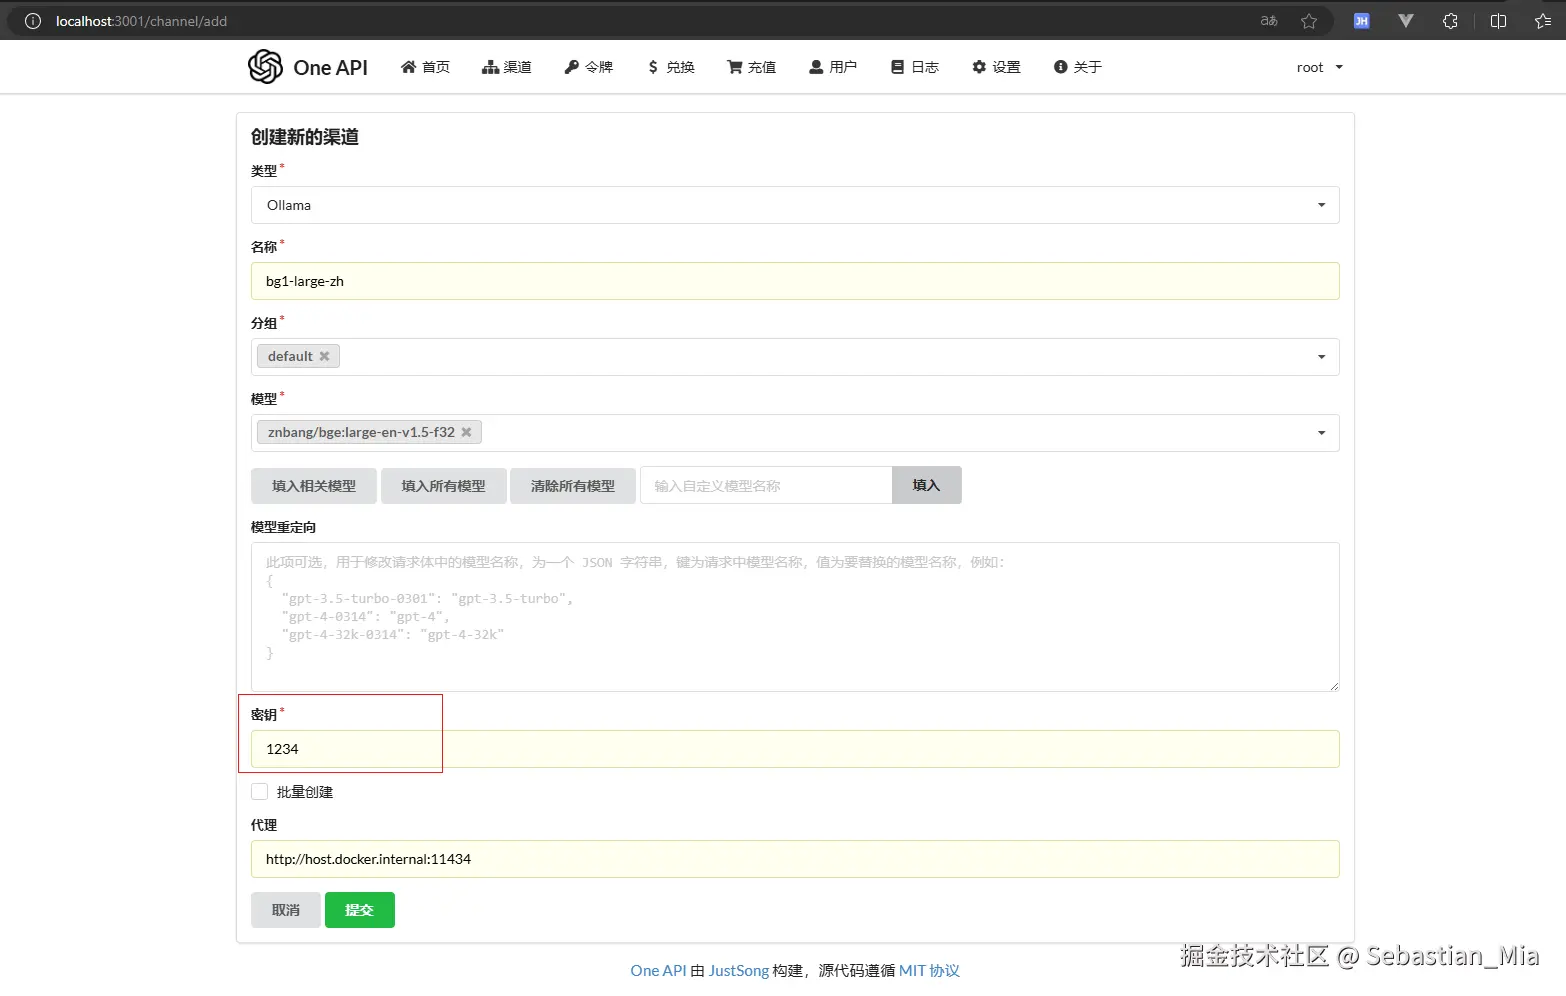Expand the 分组 group dropdown arrow
The height and width of the screenshot is (996, 1566).
[x=1321, y=357]
